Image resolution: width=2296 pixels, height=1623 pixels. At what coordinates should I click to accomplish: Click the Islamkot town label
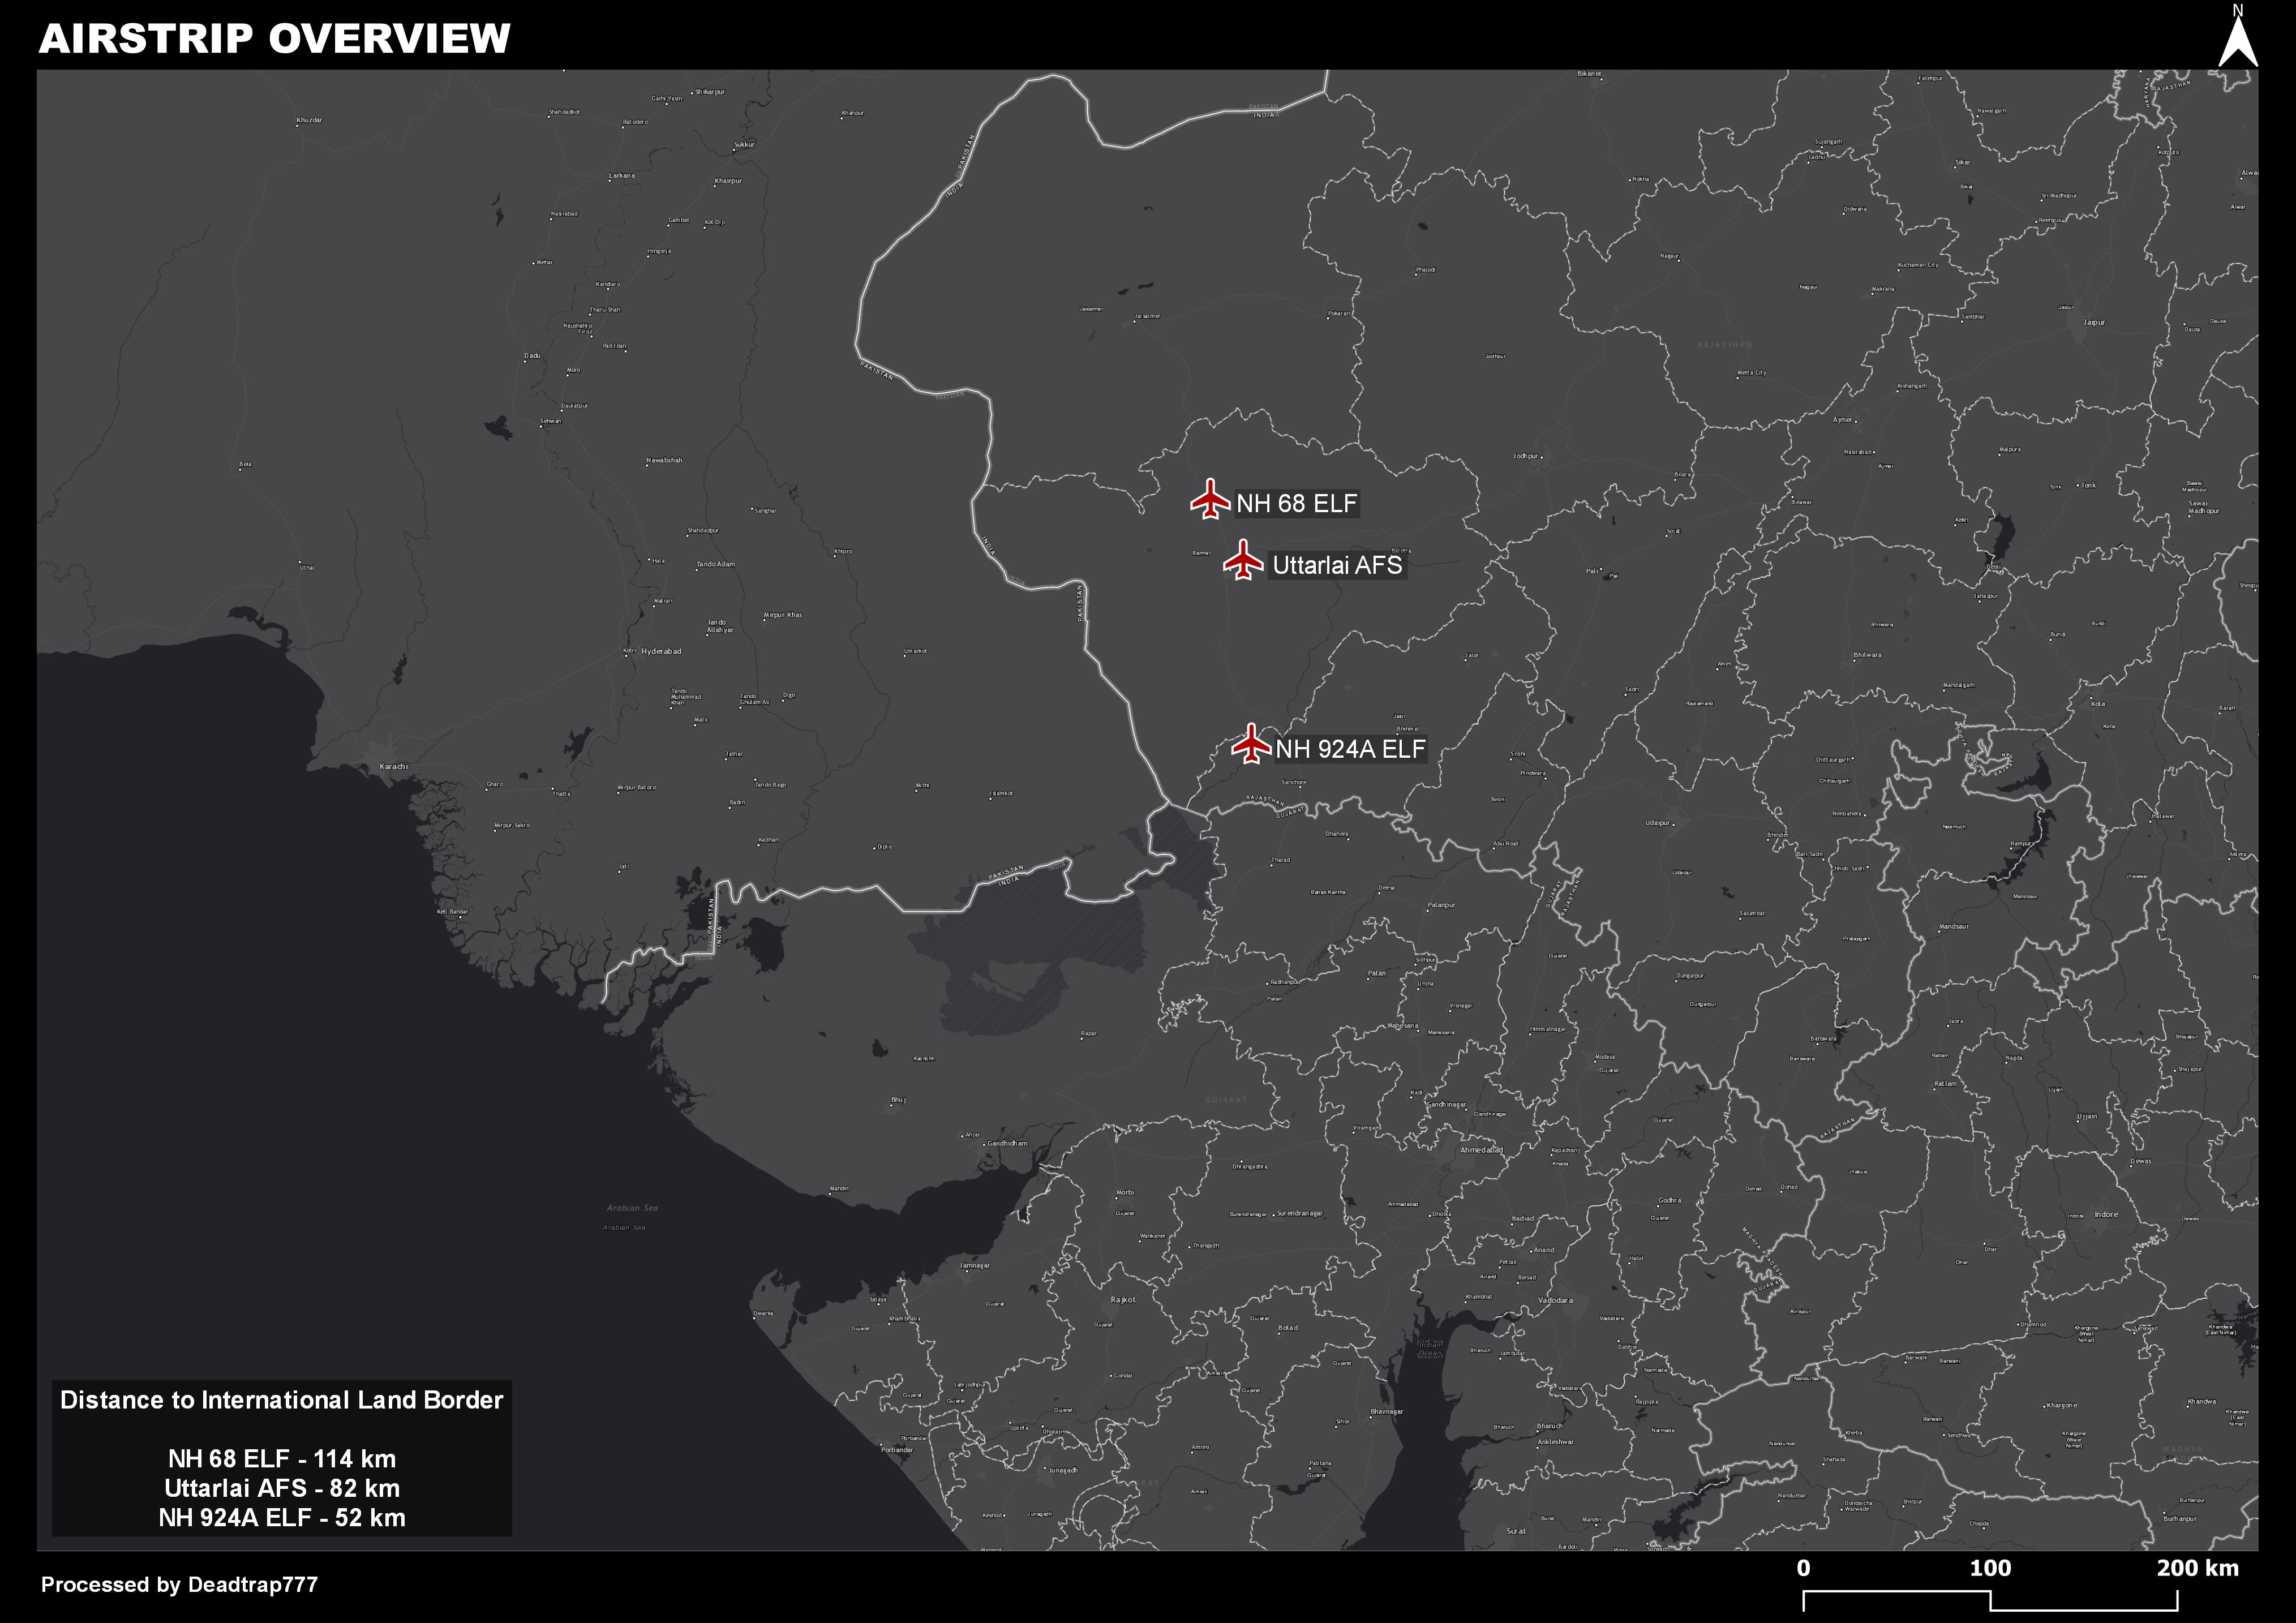coord(1001,794)
